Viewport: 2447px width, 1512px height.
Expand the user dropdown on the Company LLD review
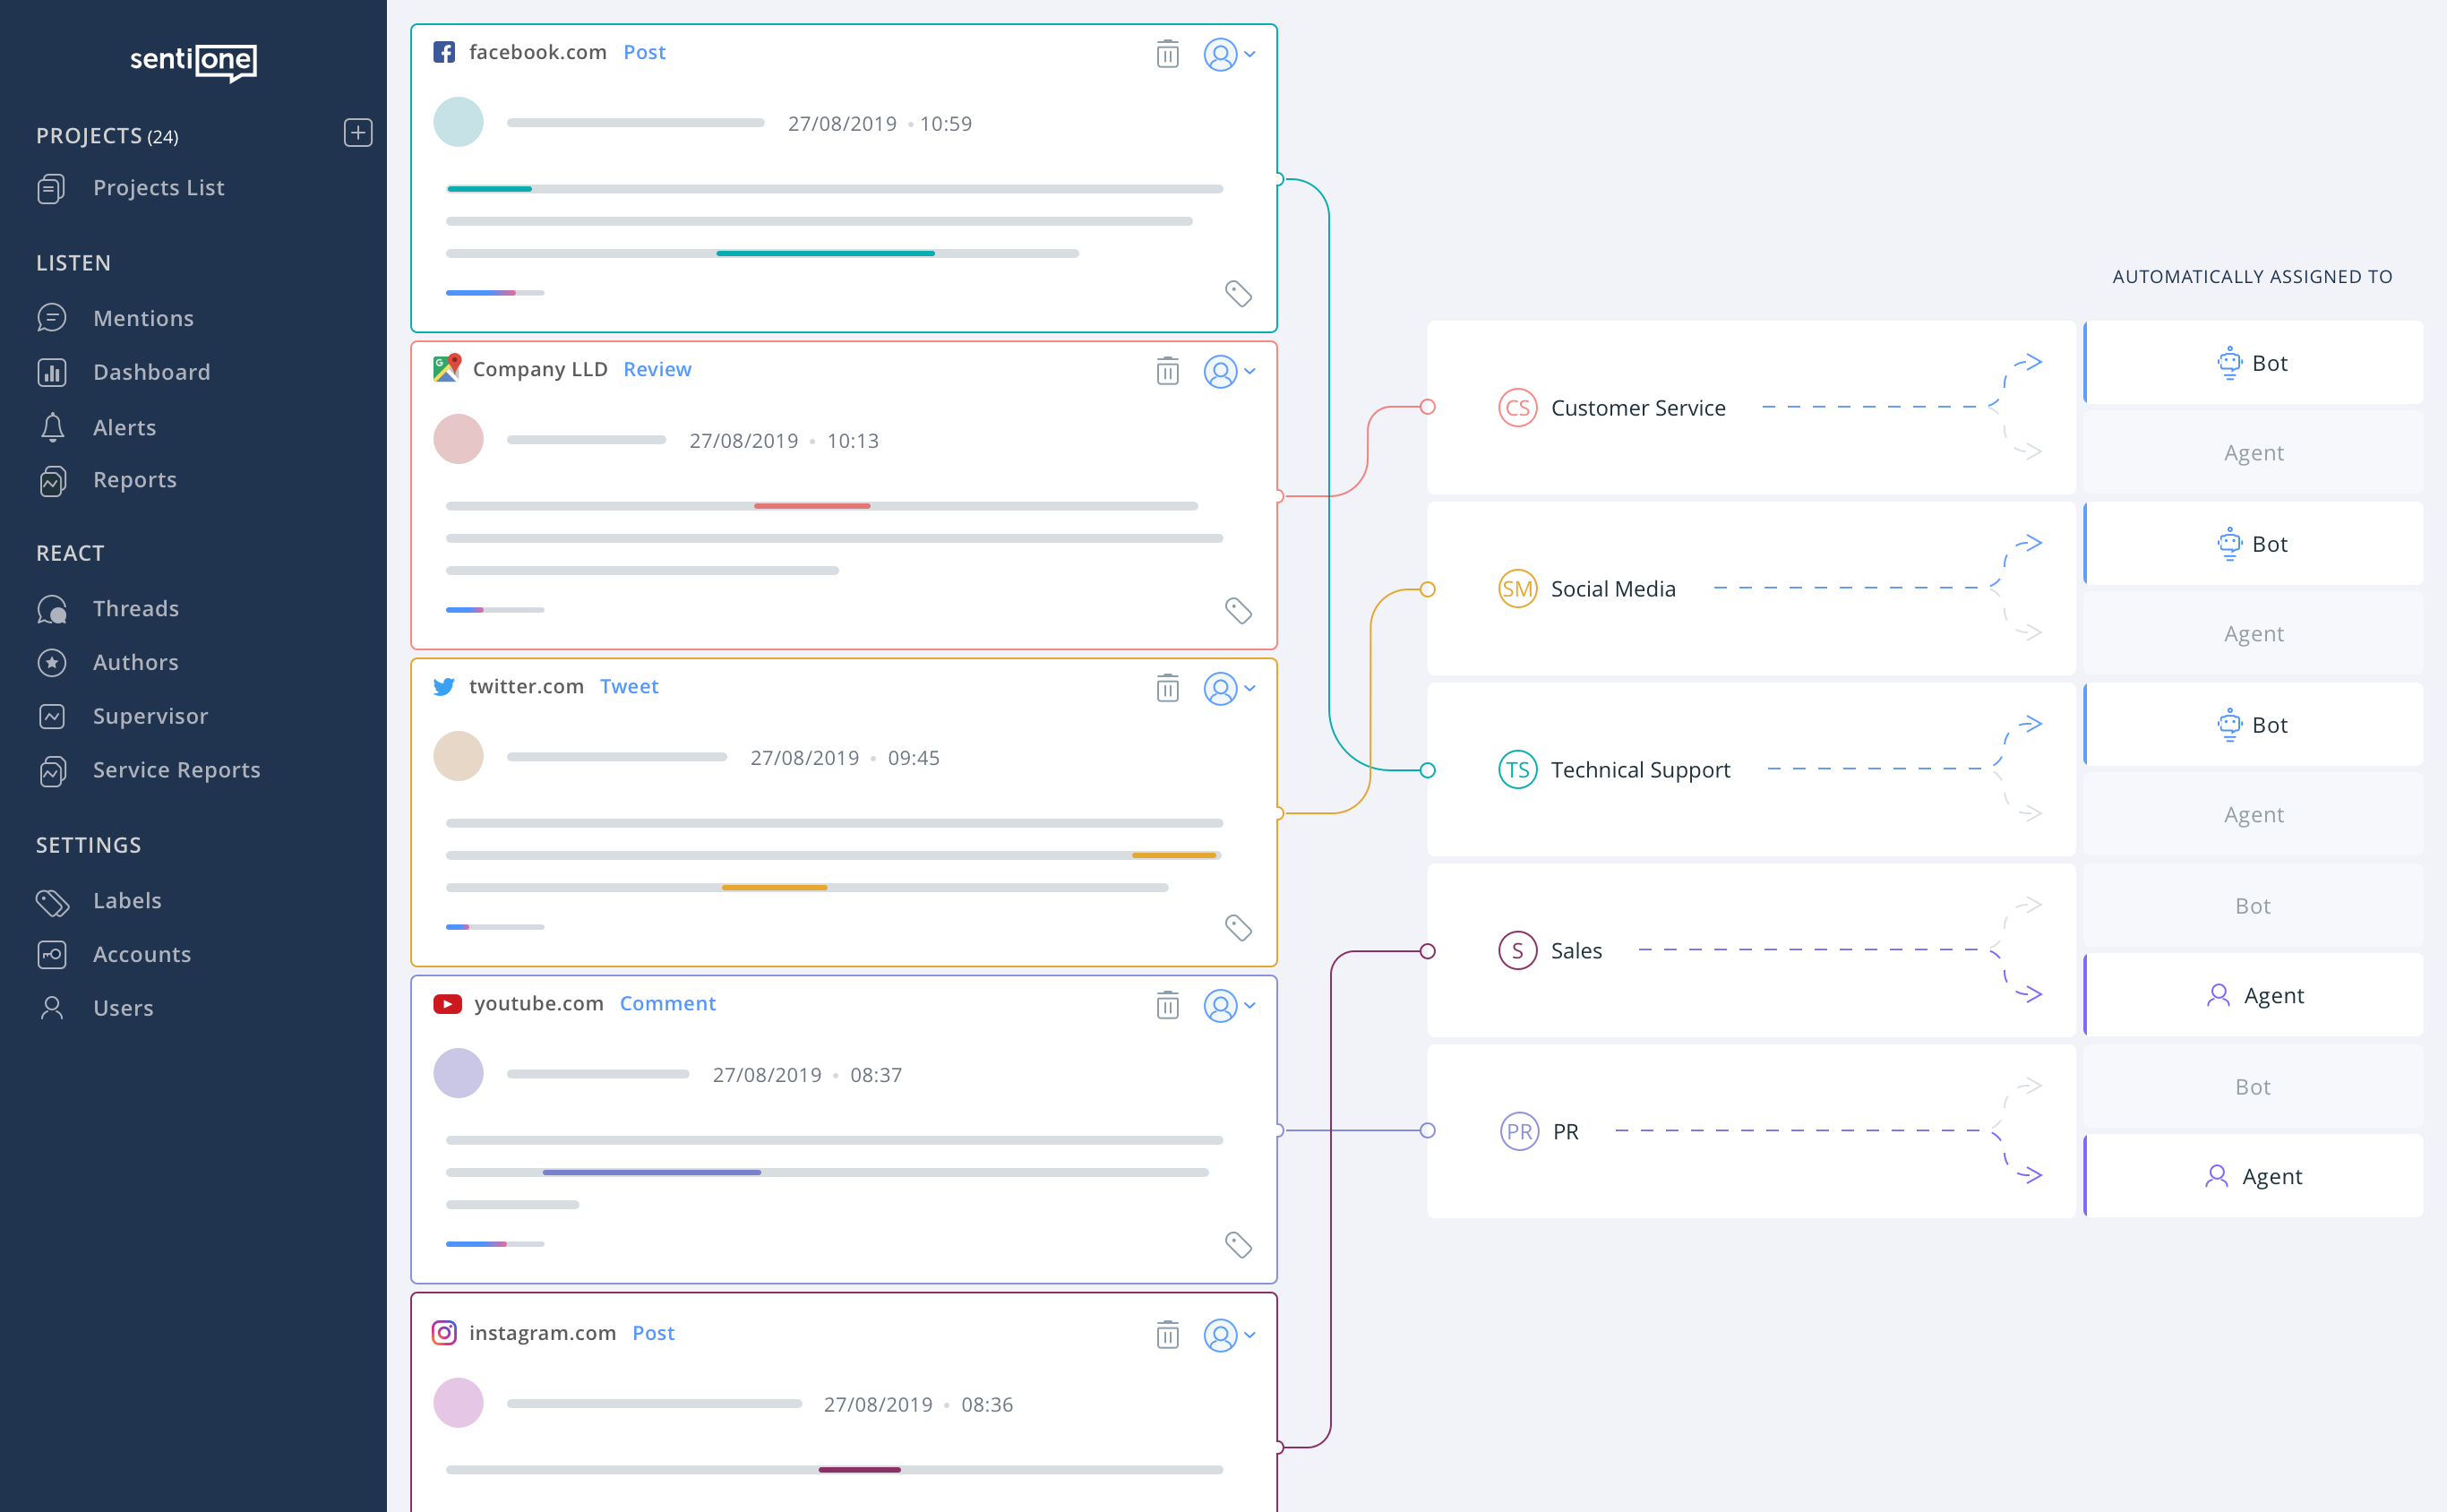coord(1228,371)
